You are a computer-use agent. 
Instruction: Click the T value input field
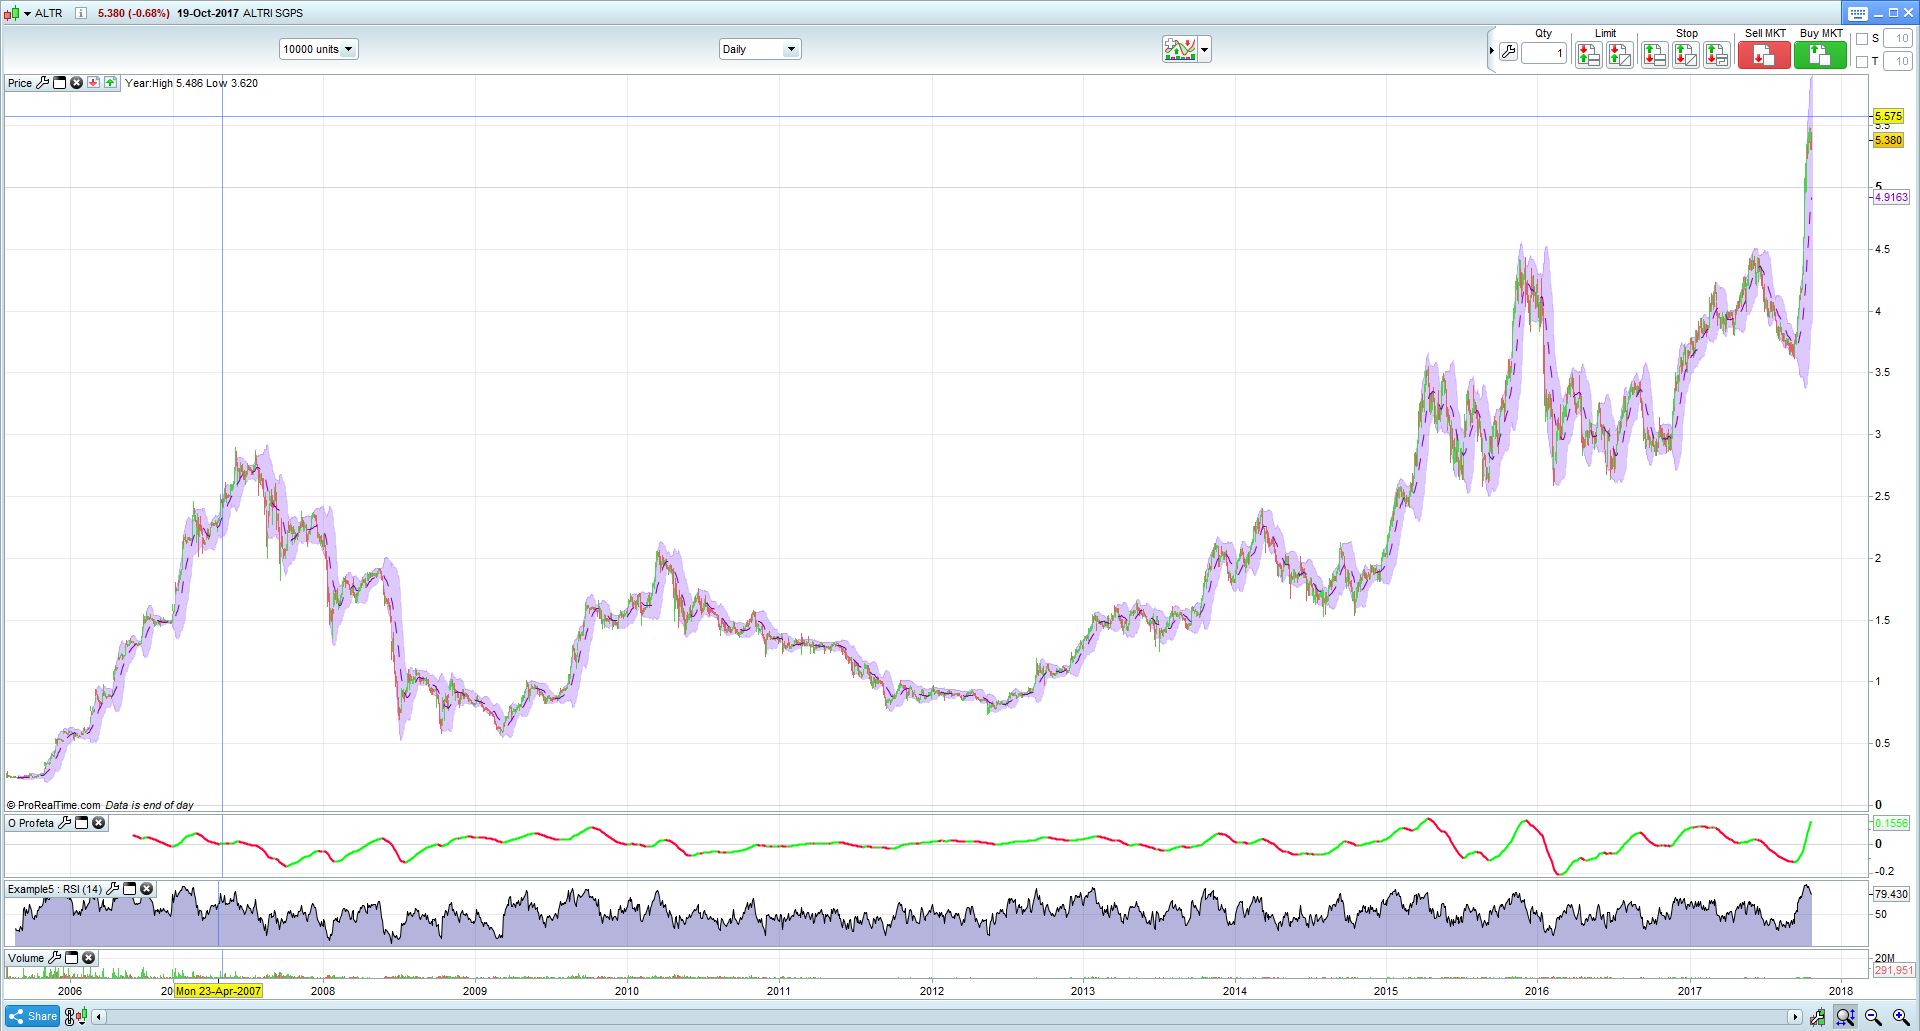click(x=1898, y=61)
